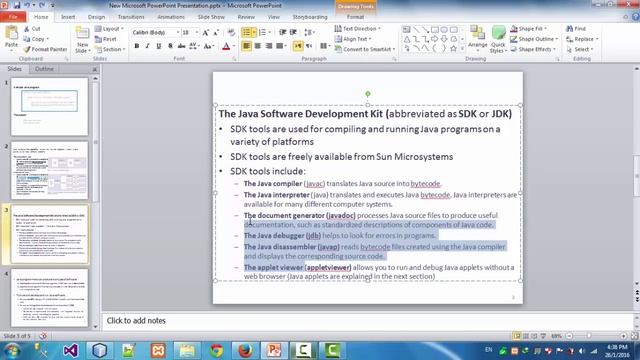640x360 pixels.
Task: Click the spell check icon in status bar
Action: click(x=43, y=336)
